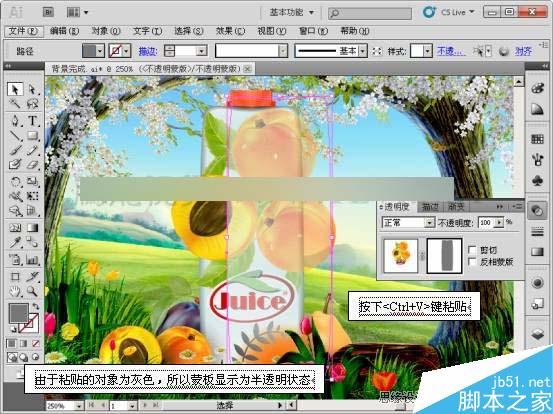Screen dimensions: 553x414
Task: Select the Direct Selection tool
Action: pos(32,89)
